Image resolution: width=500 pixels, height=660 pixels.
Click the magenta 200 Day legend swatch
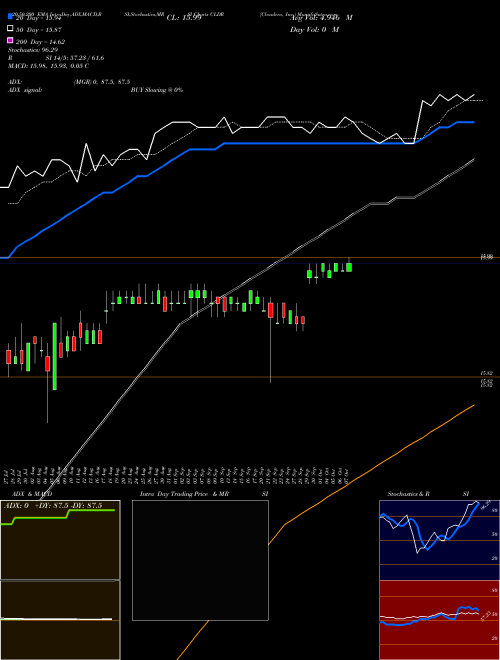[x=10, y=40]
